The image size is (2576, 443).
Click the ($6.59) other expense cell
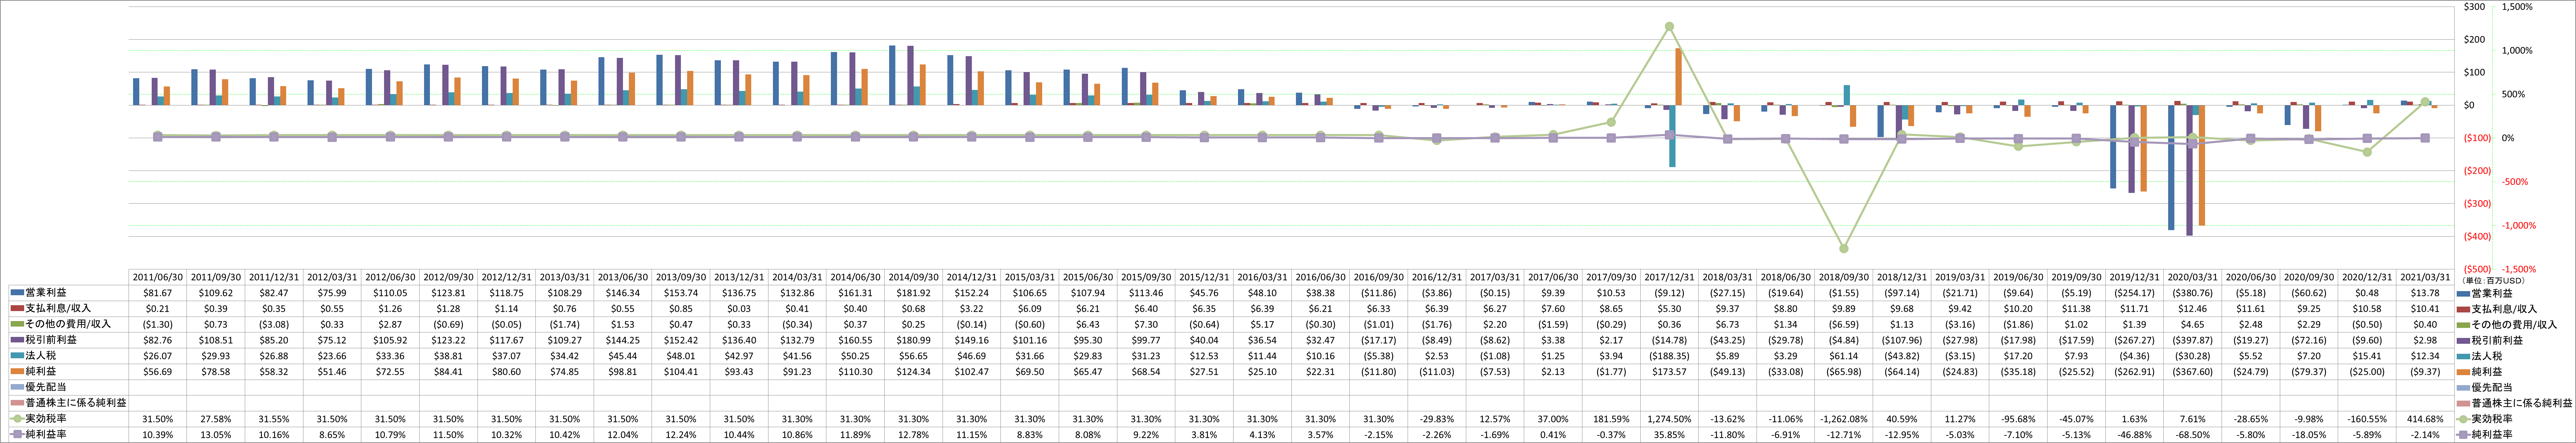(x=1844, y=324)
